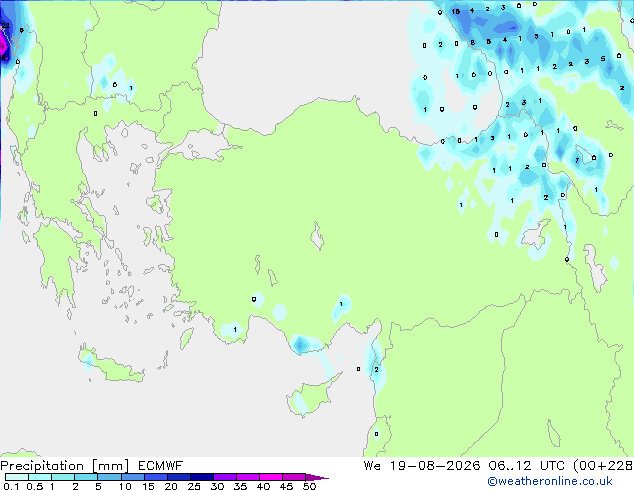The width and height of the screenshot is (634, 490).
Task: Click the '19-08-2026' forecast date text
Action: coord(435,466)
